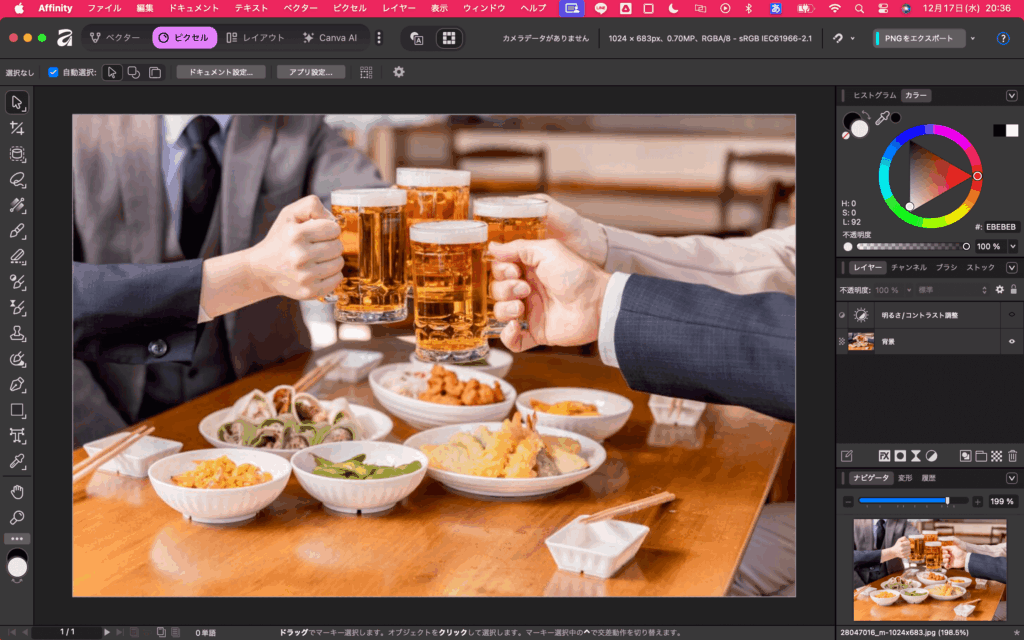Select the Zoom magnifier tool
Viewport: 1024px width, 640px height.
click(x=17, y=517)
